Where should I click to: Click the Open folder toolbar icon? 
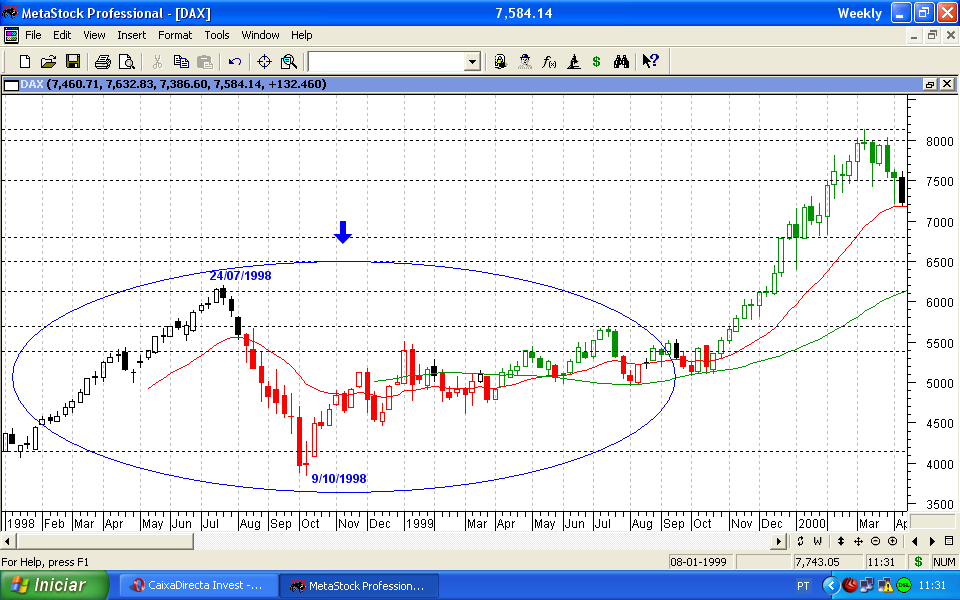48,61
